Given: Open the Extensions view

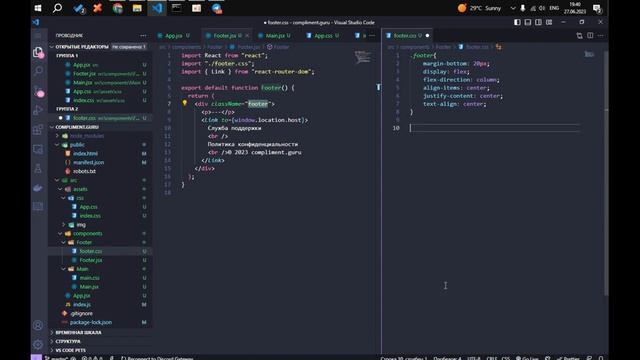Looking at the screenshot, I should click(x=38, y=129).
